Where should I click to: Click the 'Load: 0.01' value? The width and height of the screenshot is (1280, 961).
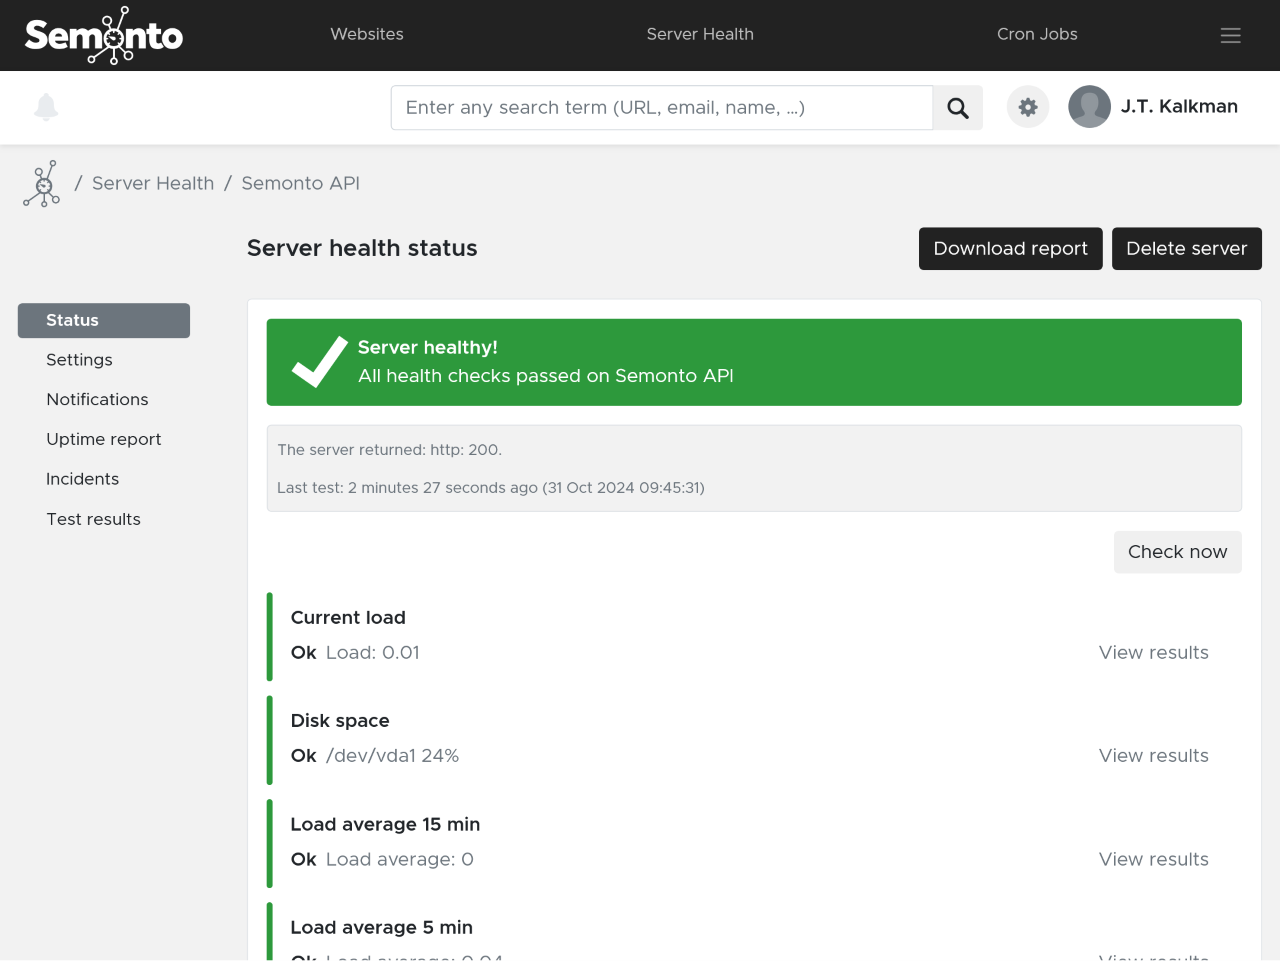point(373,653)
